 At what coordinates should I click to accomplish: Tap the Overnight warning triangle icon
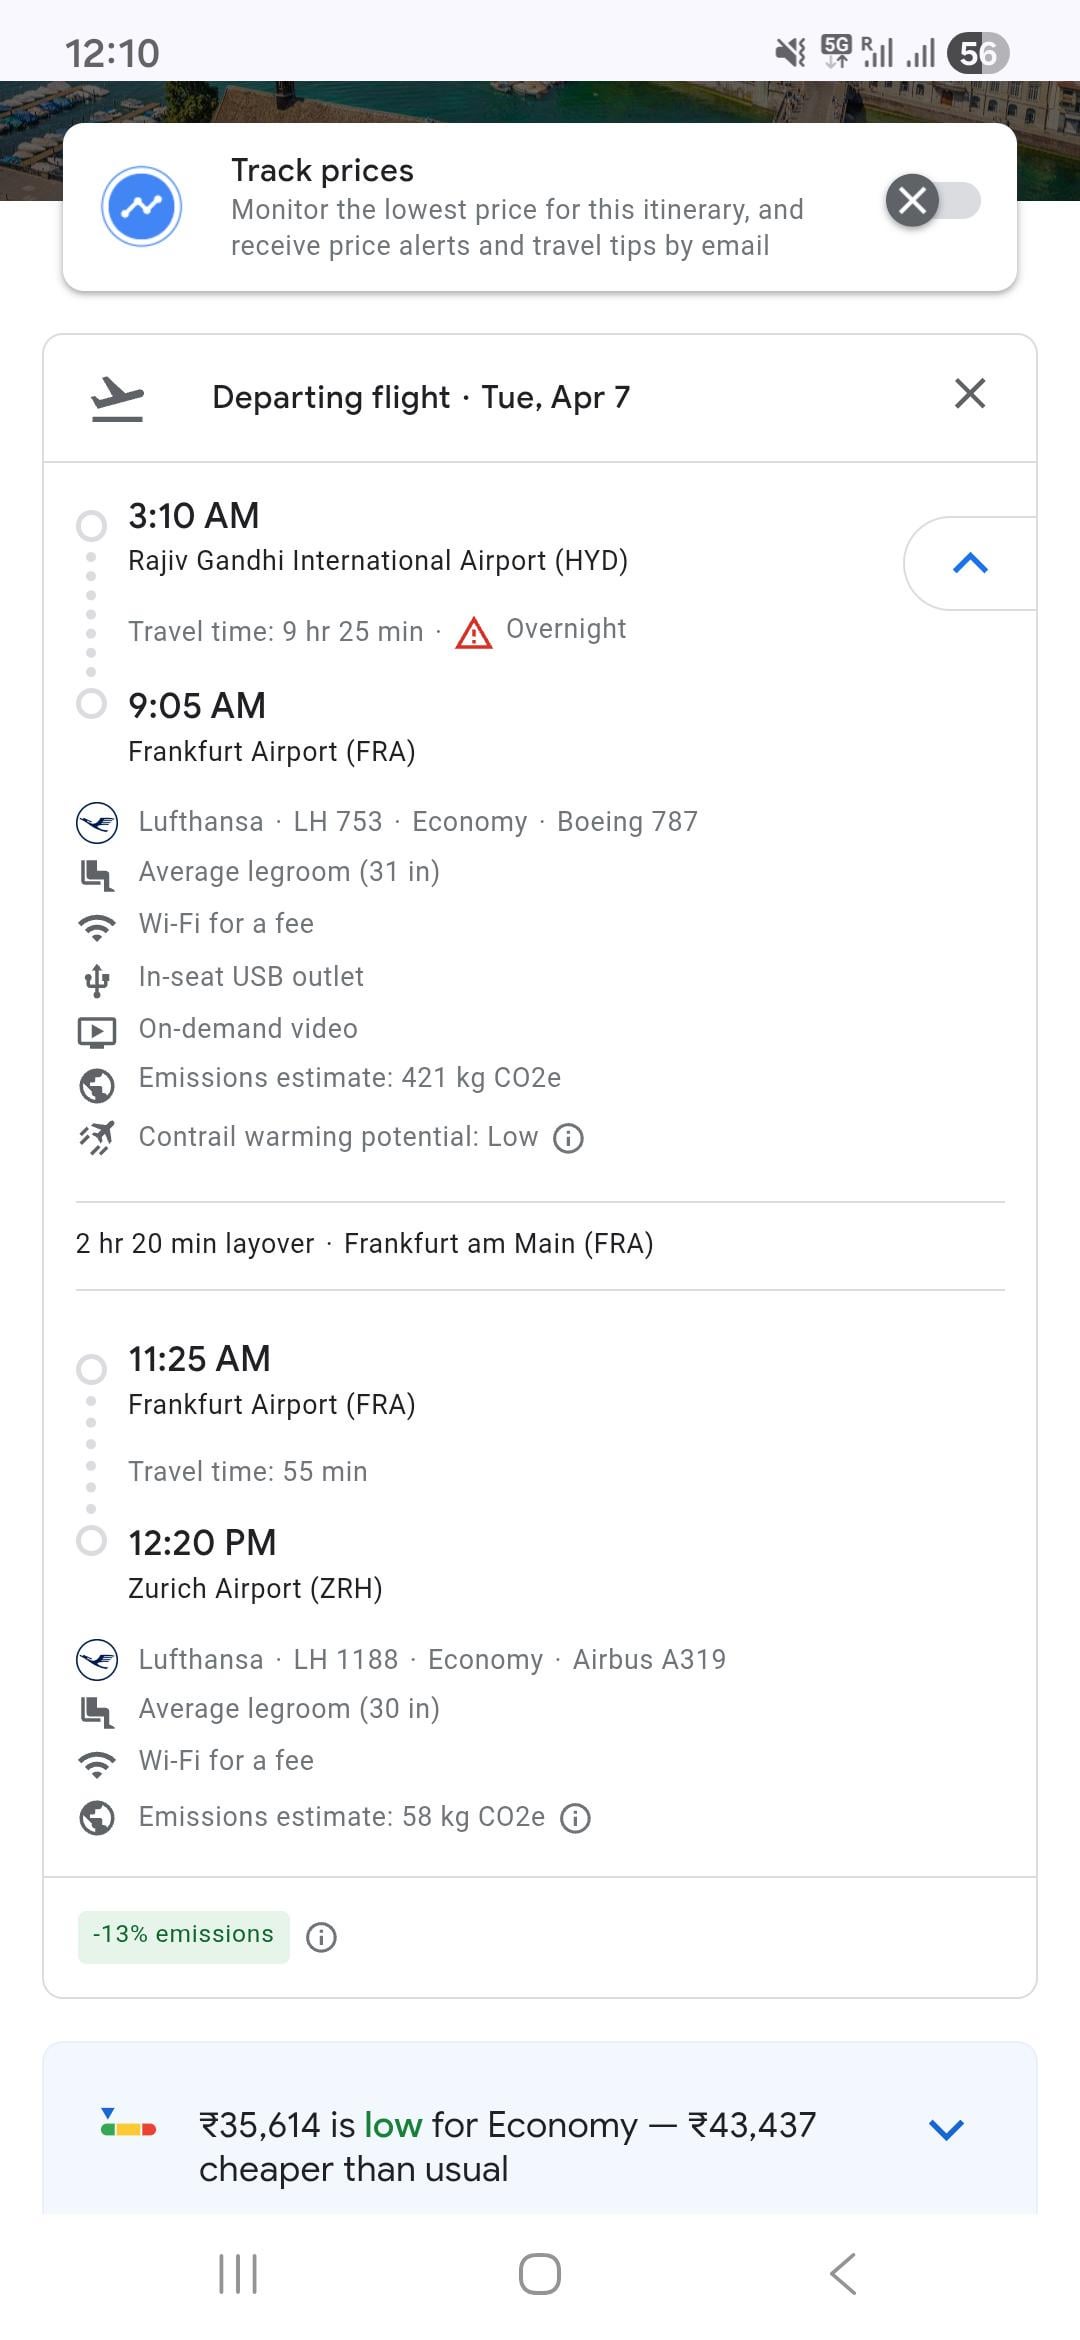click(x=474, y=632)
